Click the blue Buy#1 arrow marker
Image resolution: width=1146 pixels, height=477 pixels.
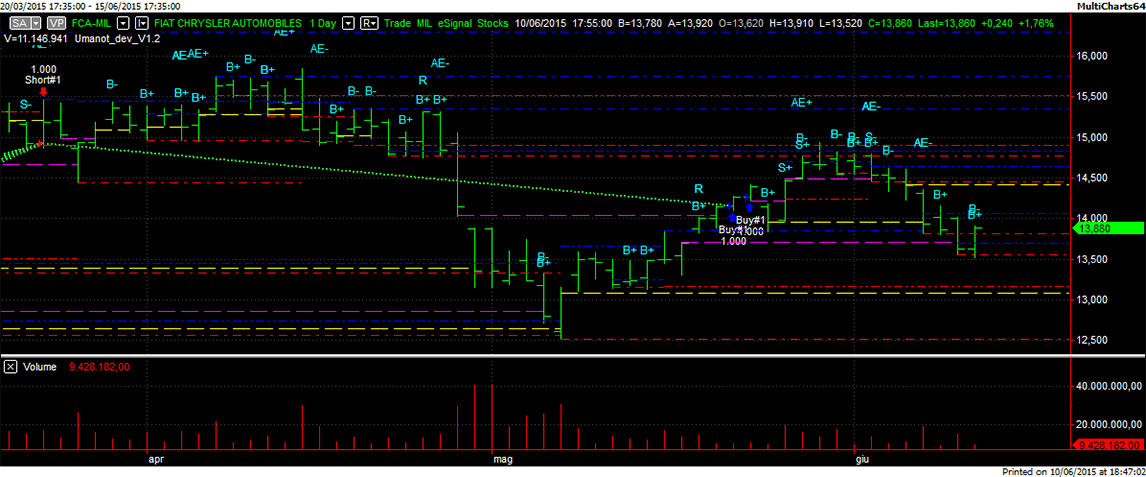click(x=749, y=208)
